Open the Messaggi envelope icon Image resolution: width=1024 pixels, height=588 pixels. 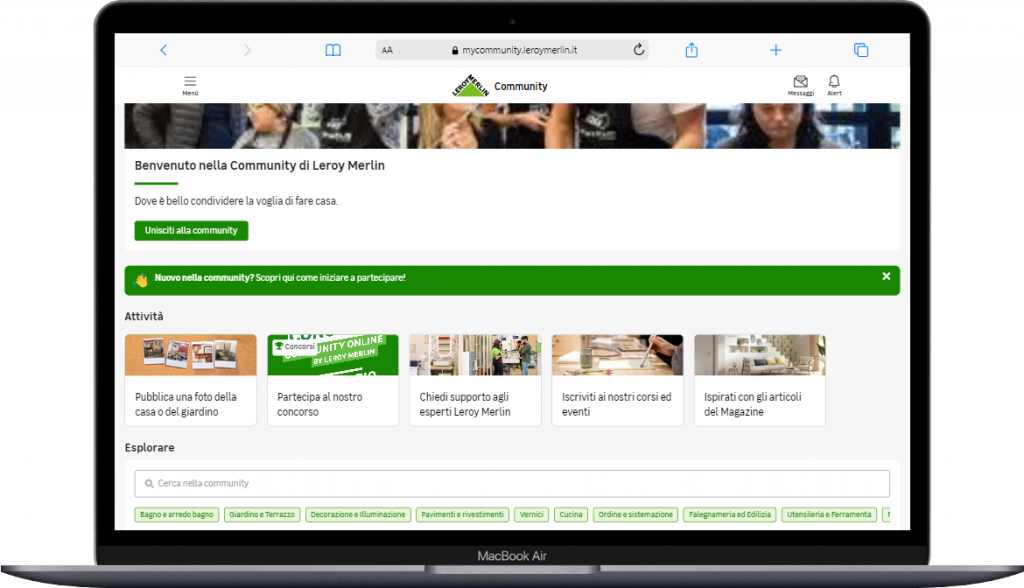[800, 84]
